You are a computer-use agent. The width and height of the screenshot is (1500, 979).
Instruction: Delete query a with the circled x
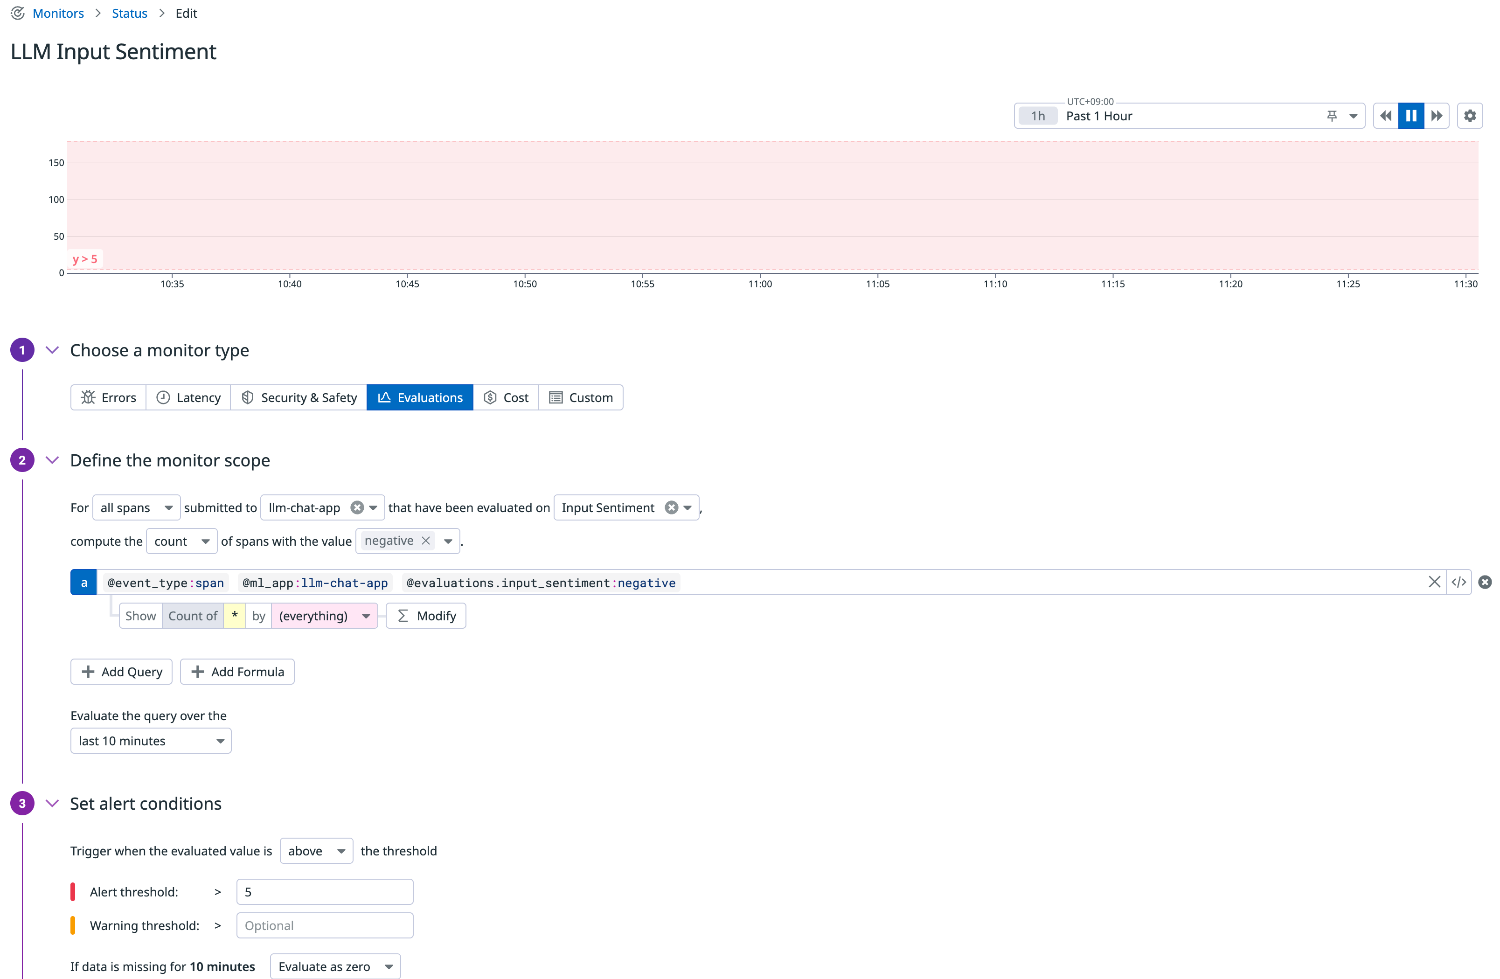(x=1485, y=582)
